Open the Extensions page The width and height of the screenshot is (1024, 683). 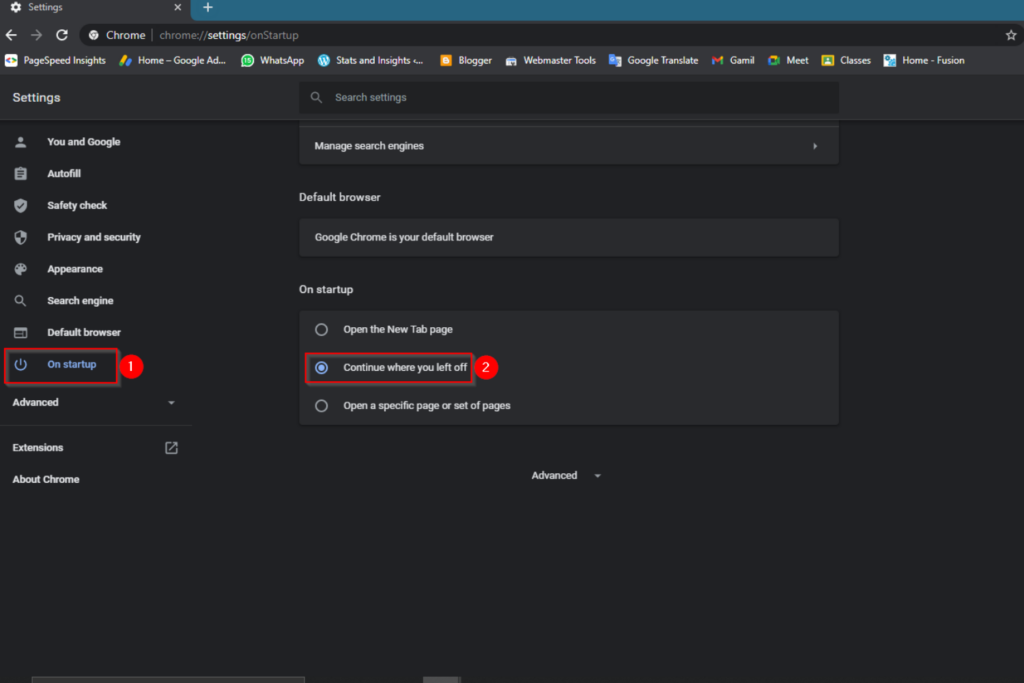37,447
